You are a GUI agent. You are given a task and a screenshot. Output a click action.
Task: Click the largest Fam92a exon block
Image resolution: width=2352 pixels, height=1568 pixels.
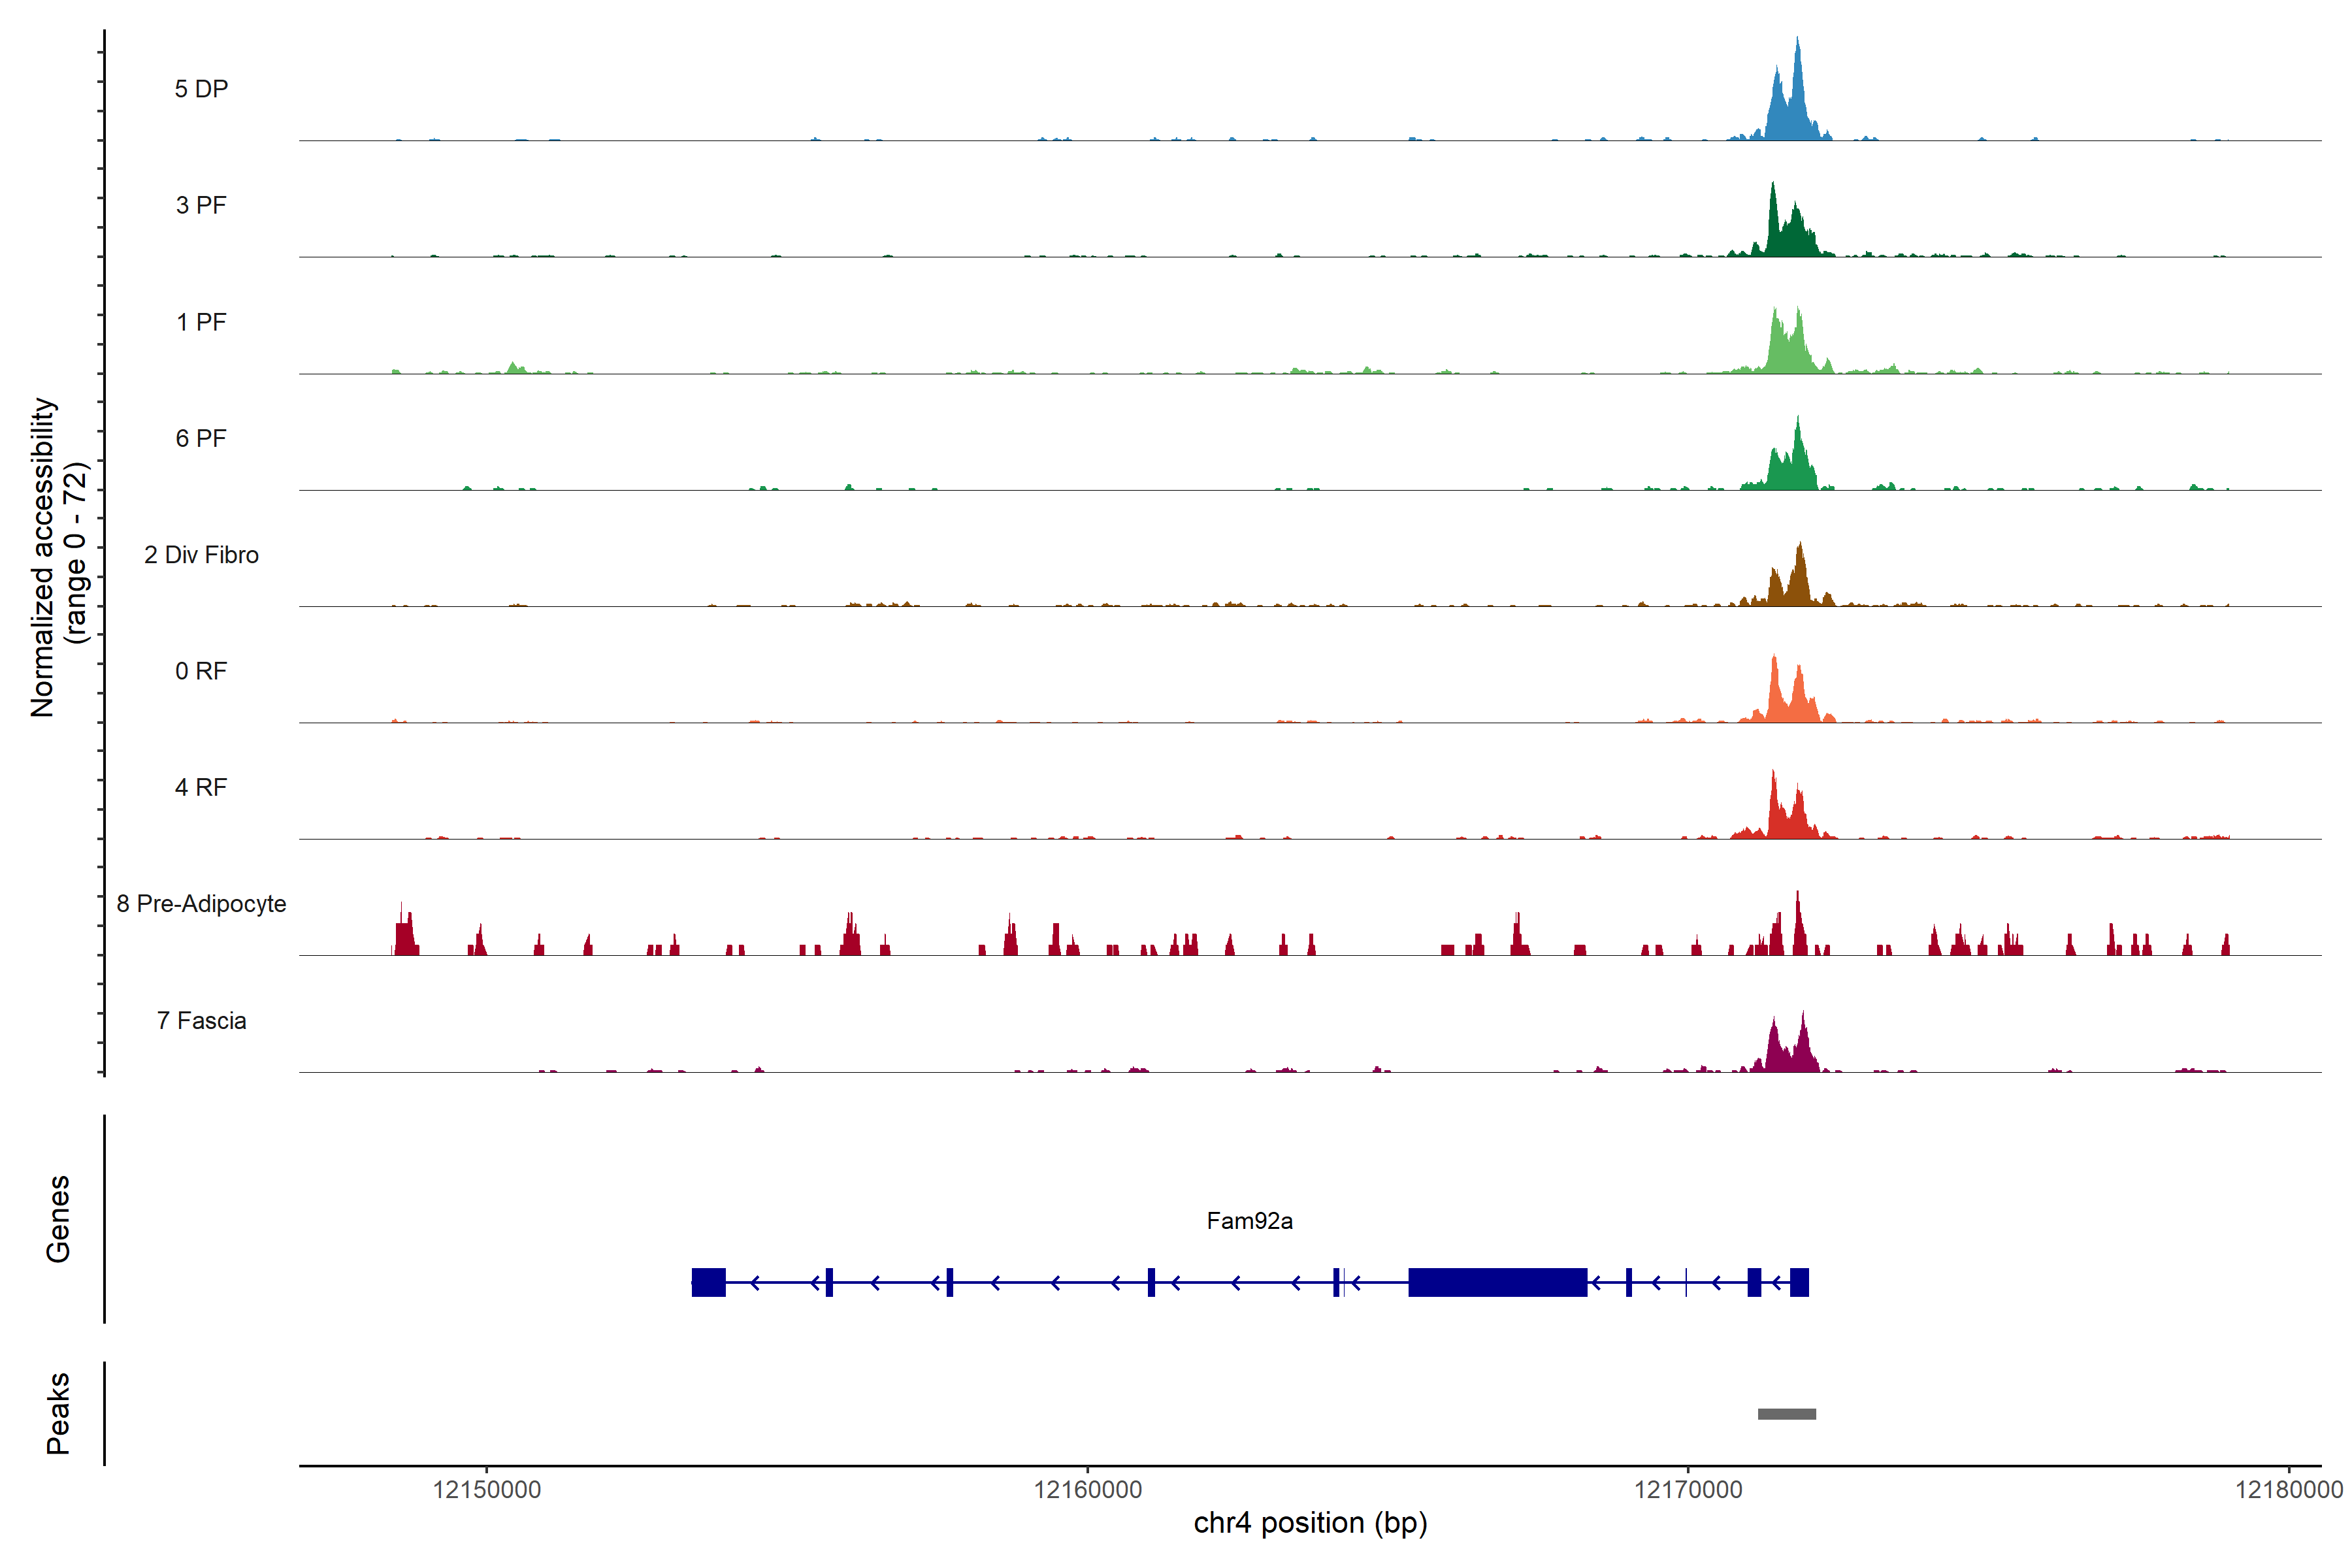[1497, 1282]
